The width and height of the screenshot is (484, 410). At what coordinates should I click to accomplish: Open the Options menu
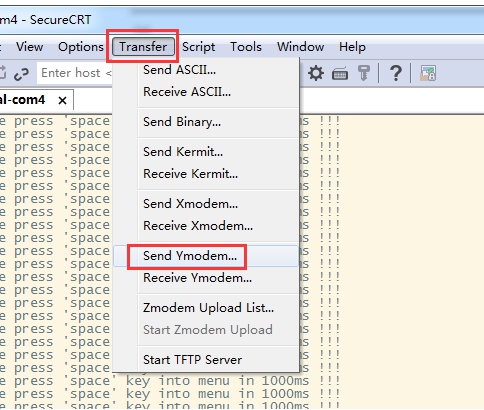point(81,47)
